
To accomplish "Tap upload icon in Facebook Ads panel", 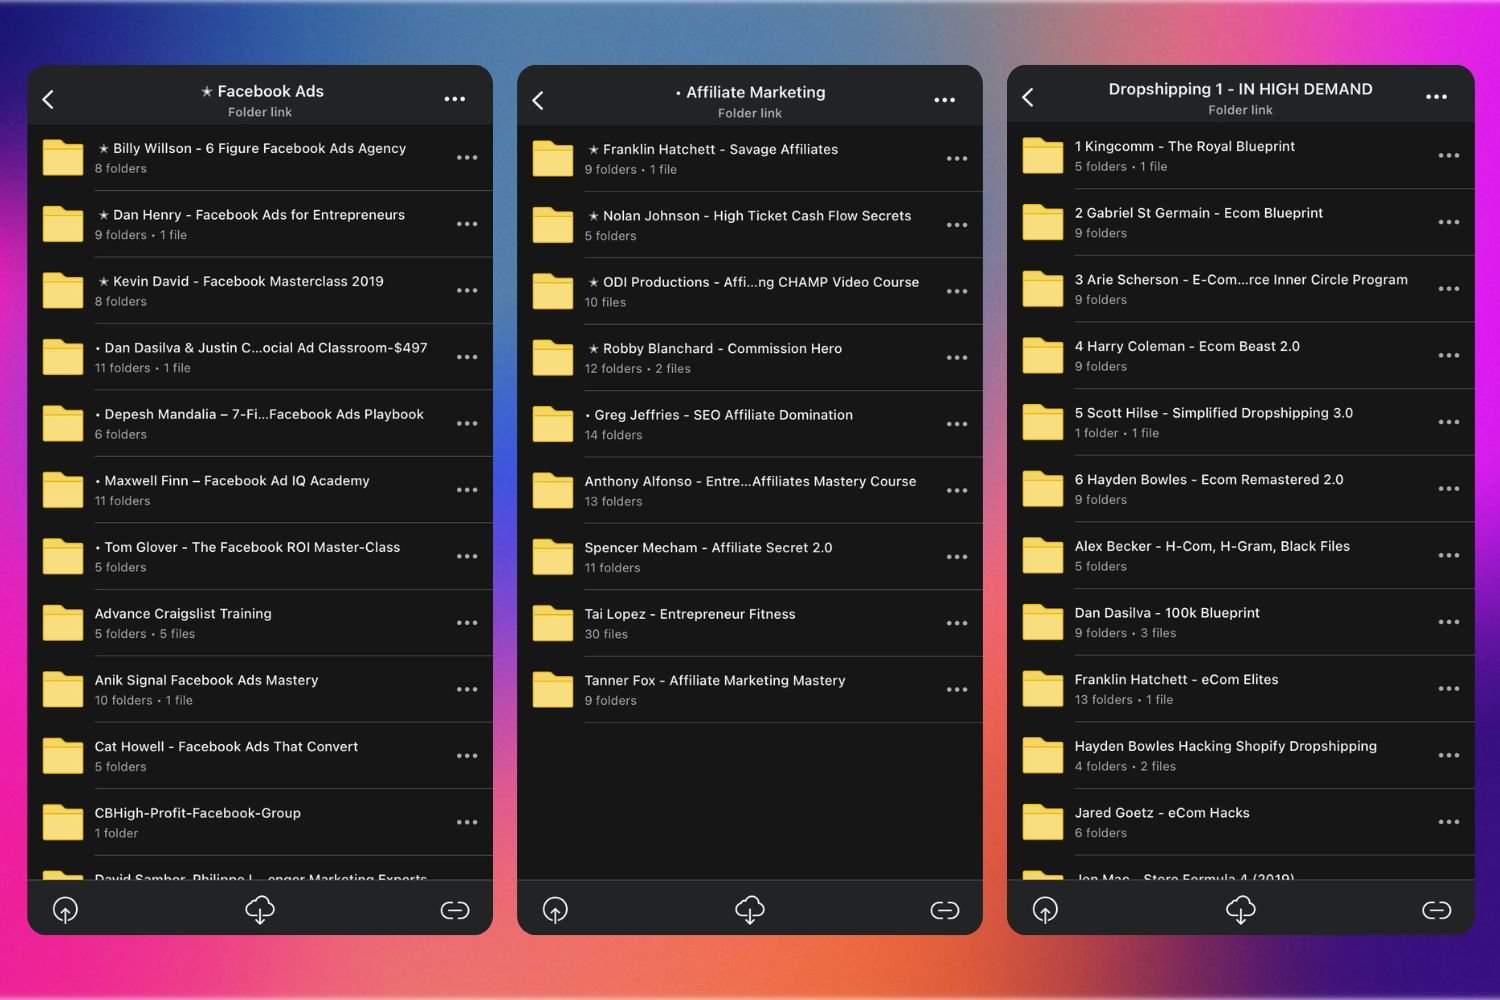I will tap(65, 910).
